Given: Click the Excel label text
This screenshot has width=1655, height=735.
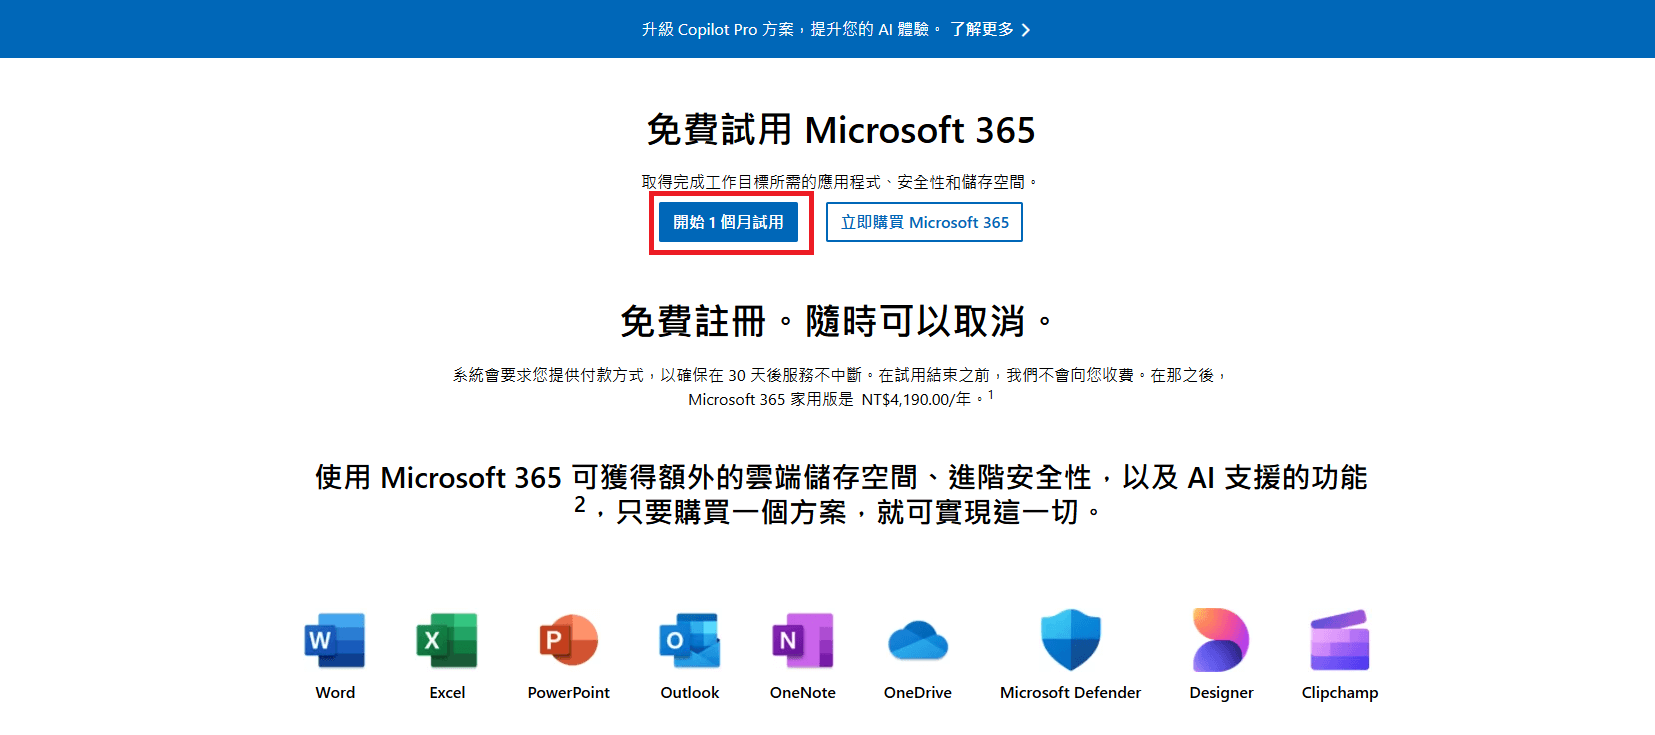Looking at the screenshot, I should pyautogui.click(x=447, y=692).
